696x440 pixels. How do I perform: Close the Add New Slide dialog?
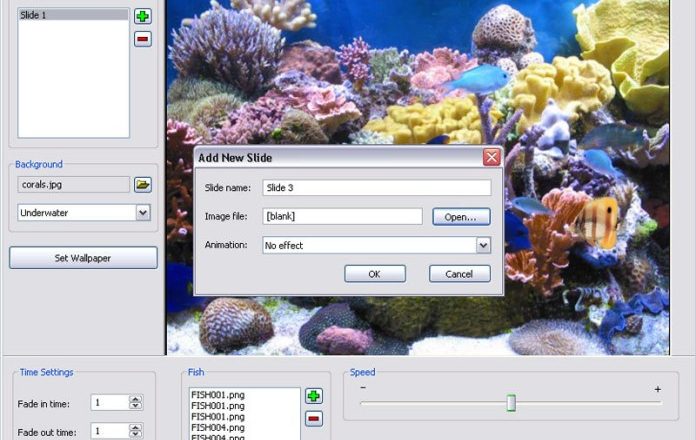[491, 157]
